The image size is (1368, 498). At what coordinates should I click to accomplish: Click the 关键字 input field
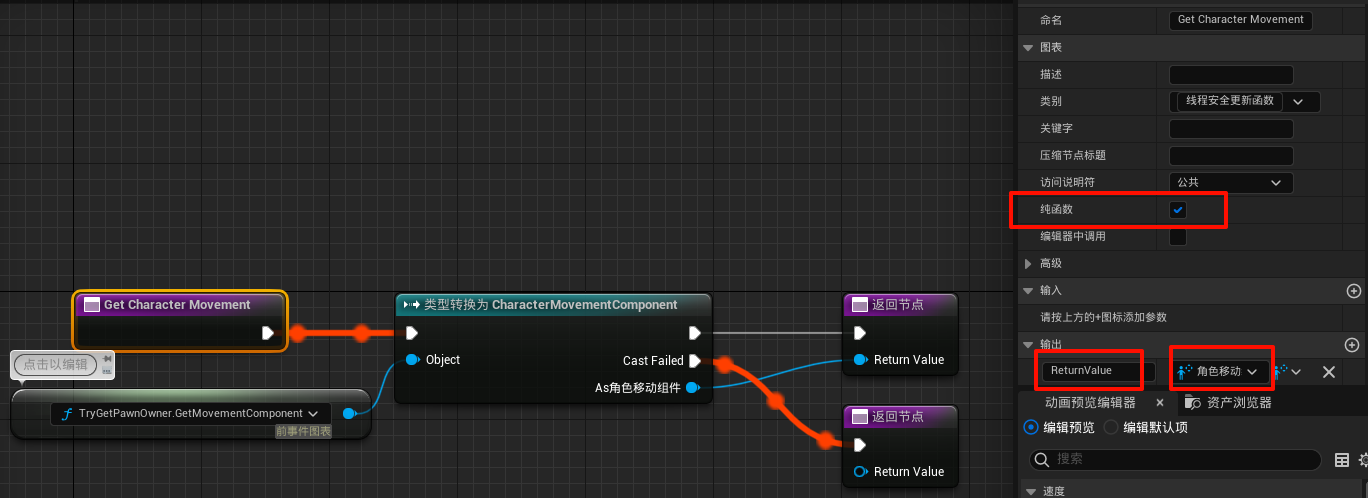point(1231,128)
